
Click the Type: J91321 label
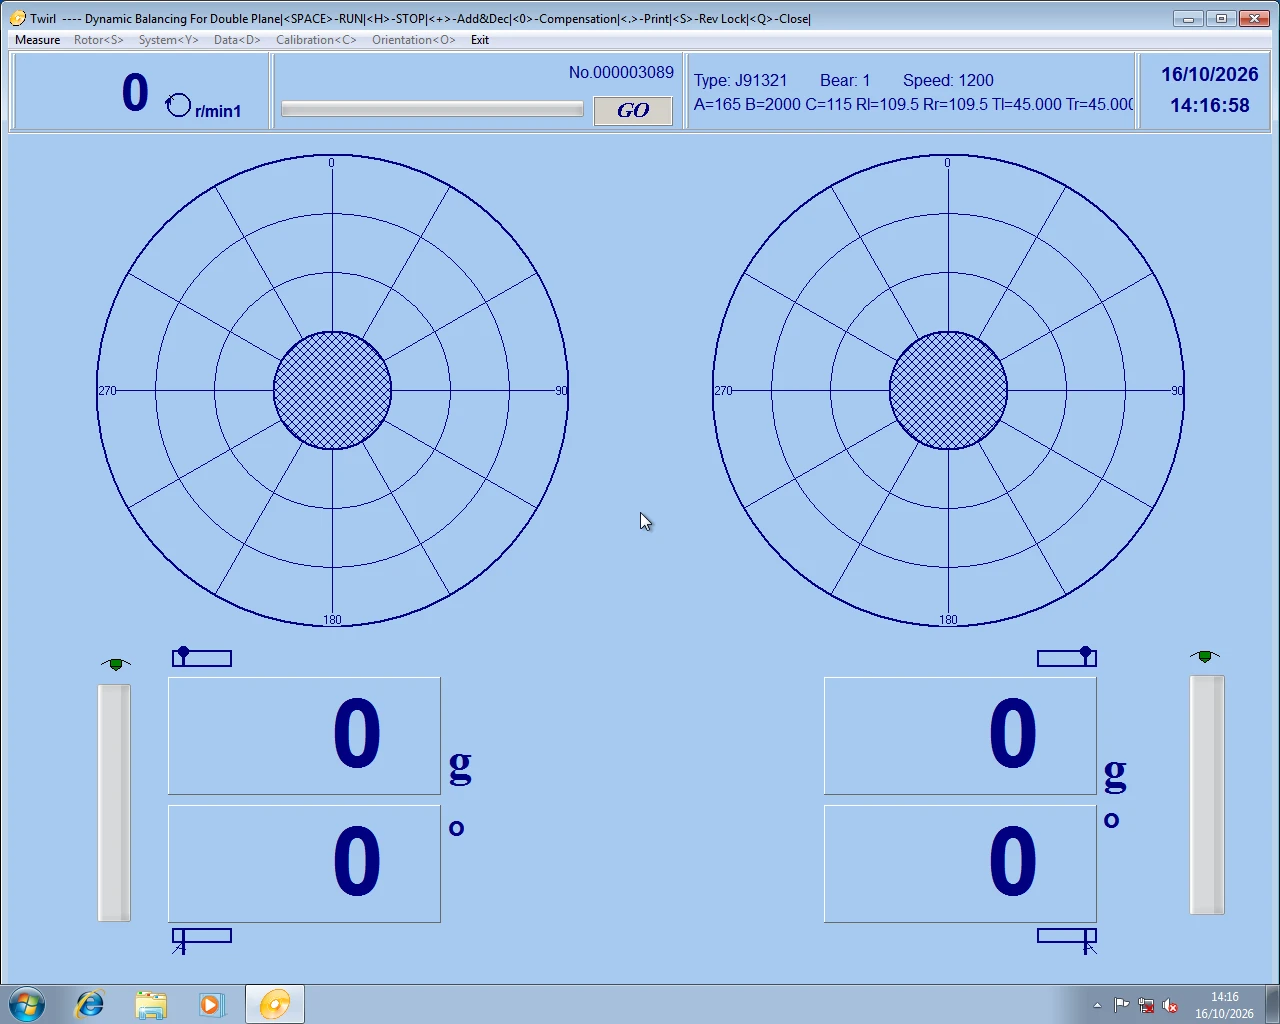pos(741,80)
